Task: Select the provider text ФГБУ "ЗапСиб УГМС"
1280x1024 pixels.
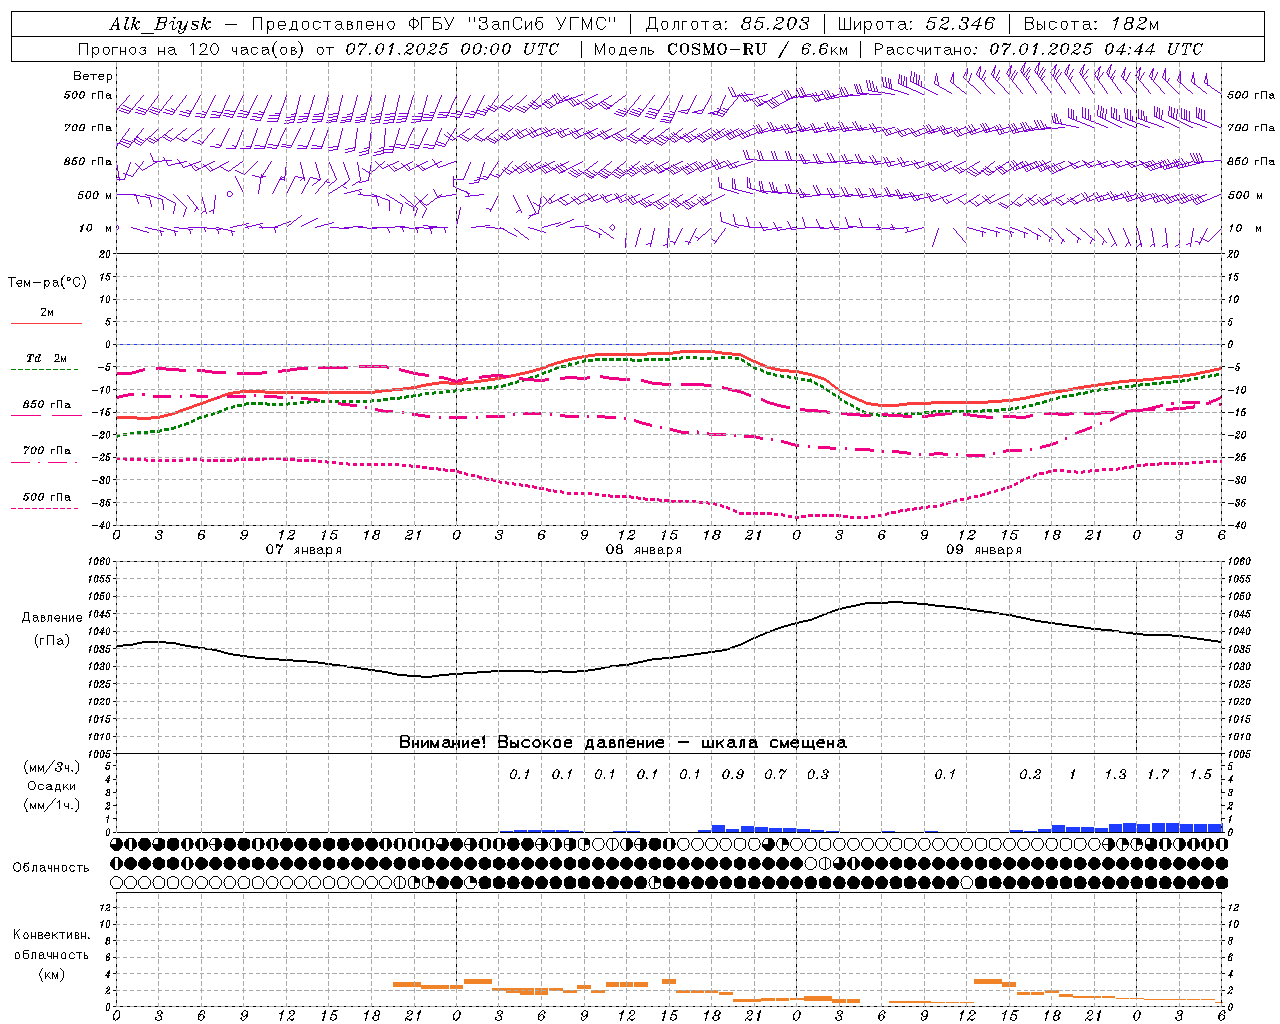Action: click(x=513, y=24)
